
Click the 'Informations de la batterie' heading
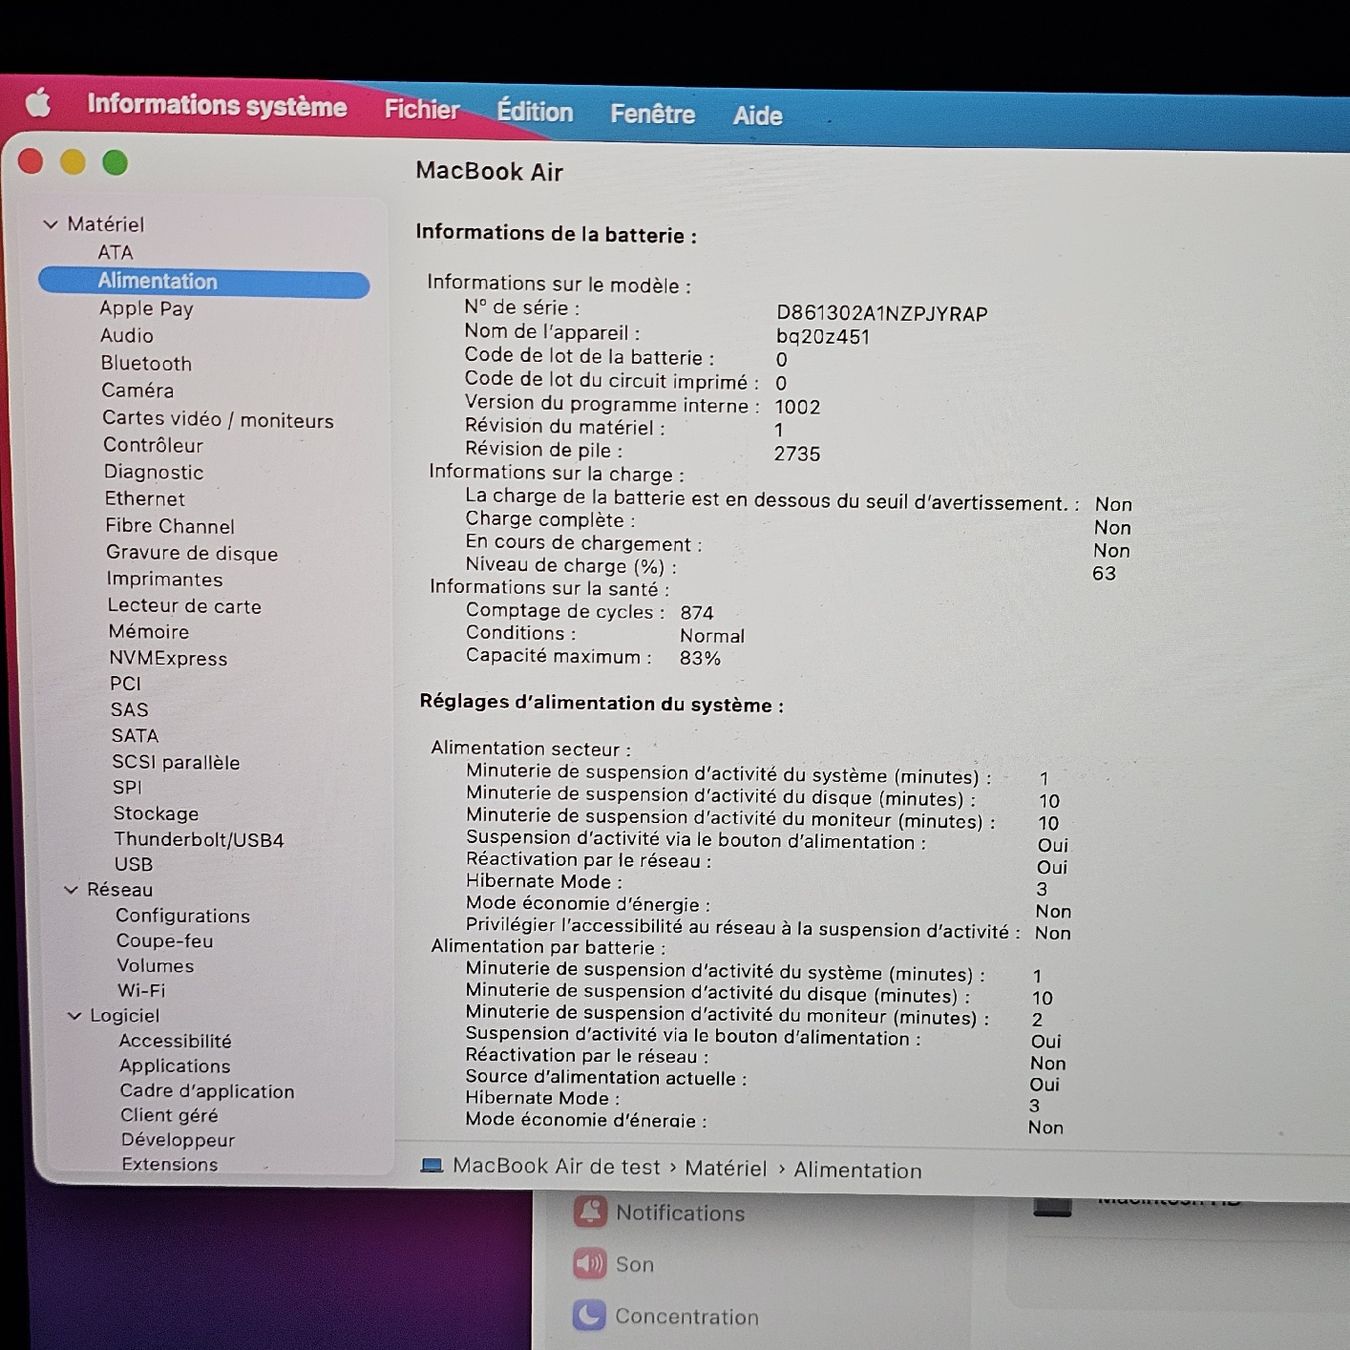(556, 234)
